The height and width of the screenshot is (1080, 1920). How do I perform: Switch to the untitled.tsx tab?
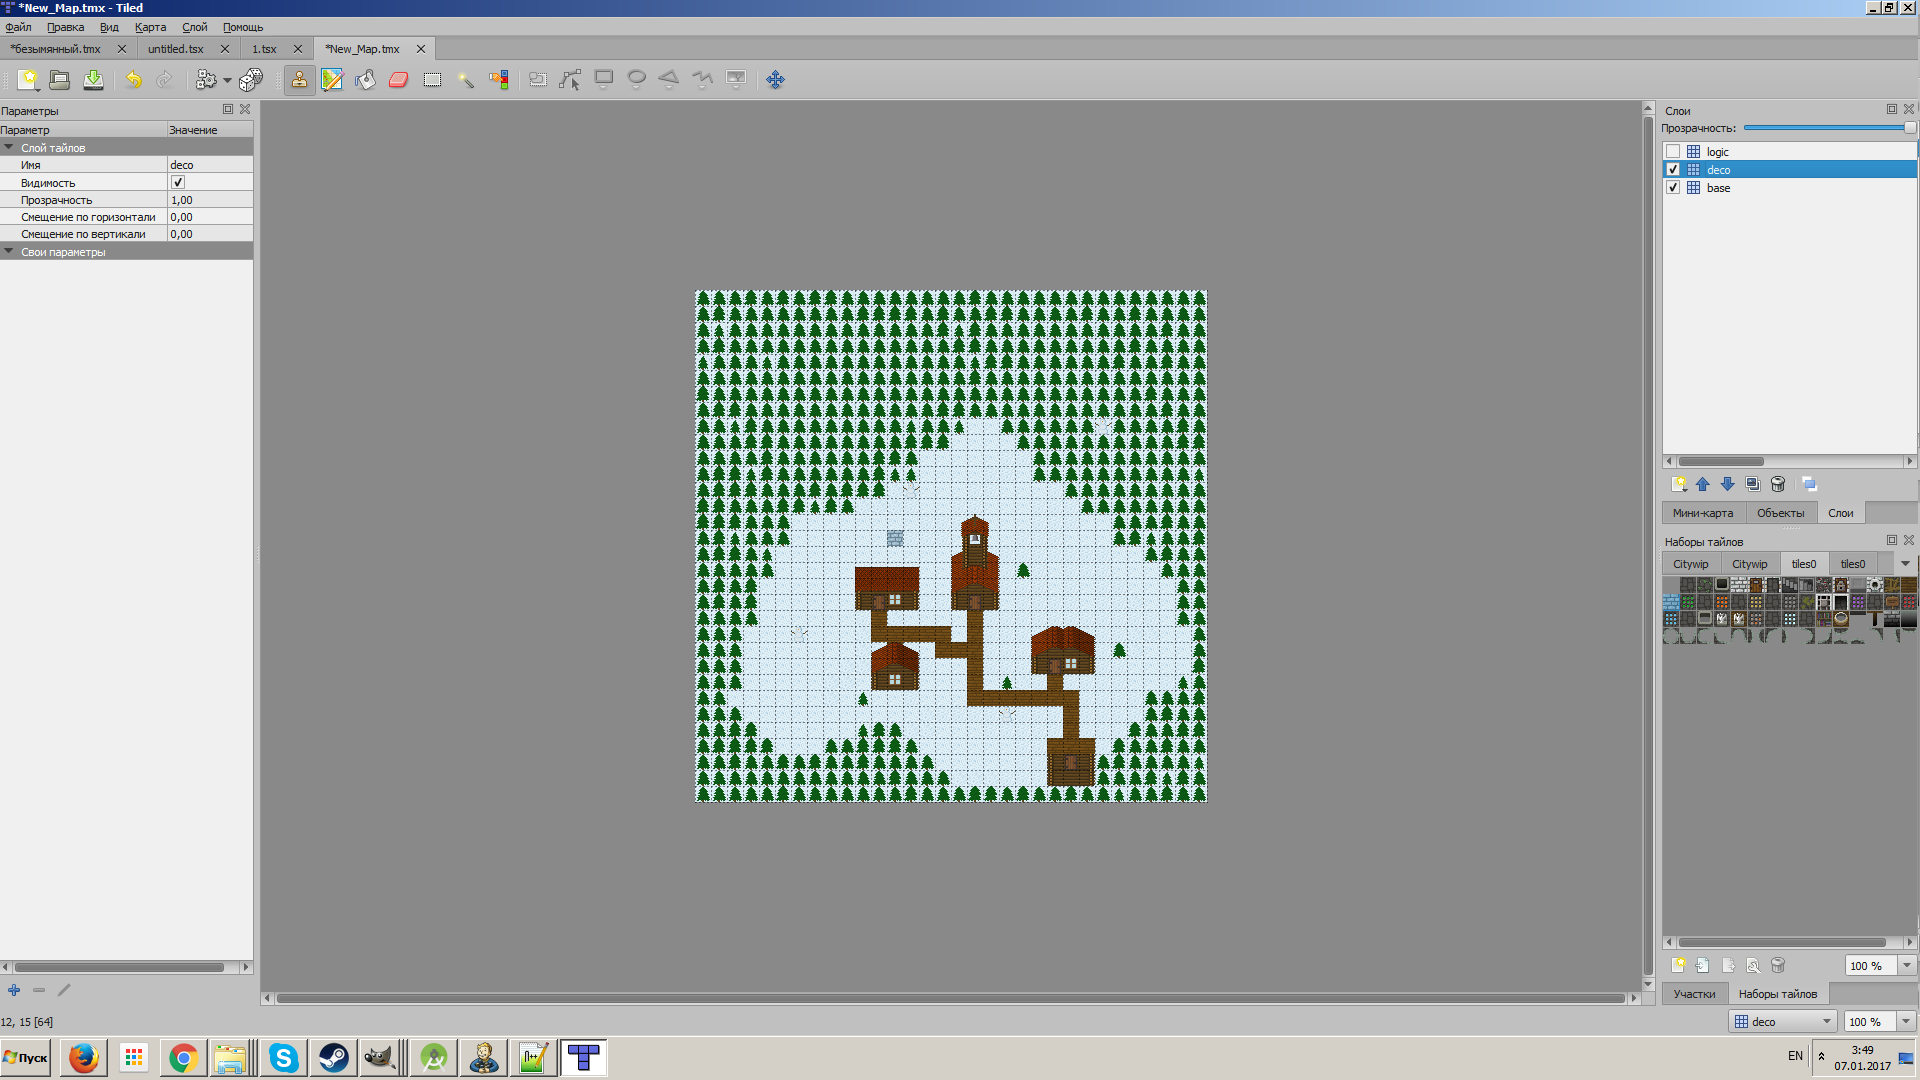pyautogui.click(x=176, y=49)
